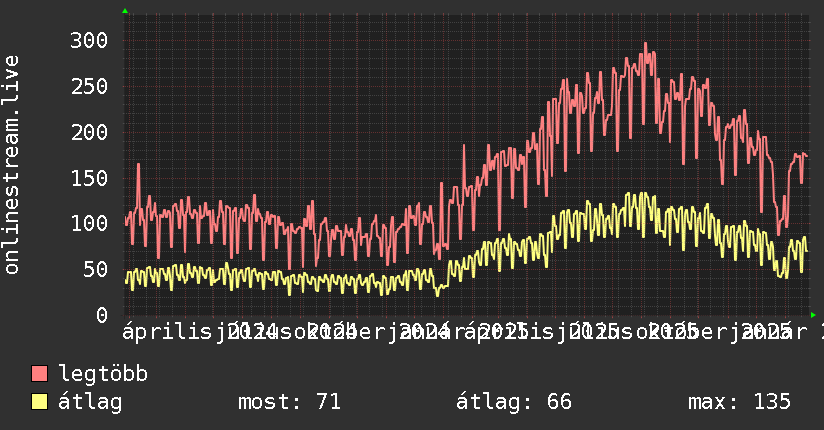This screenshot has width=824, height=430.
Task: Click the 150 y-axis label
Action: coord(89,178)
